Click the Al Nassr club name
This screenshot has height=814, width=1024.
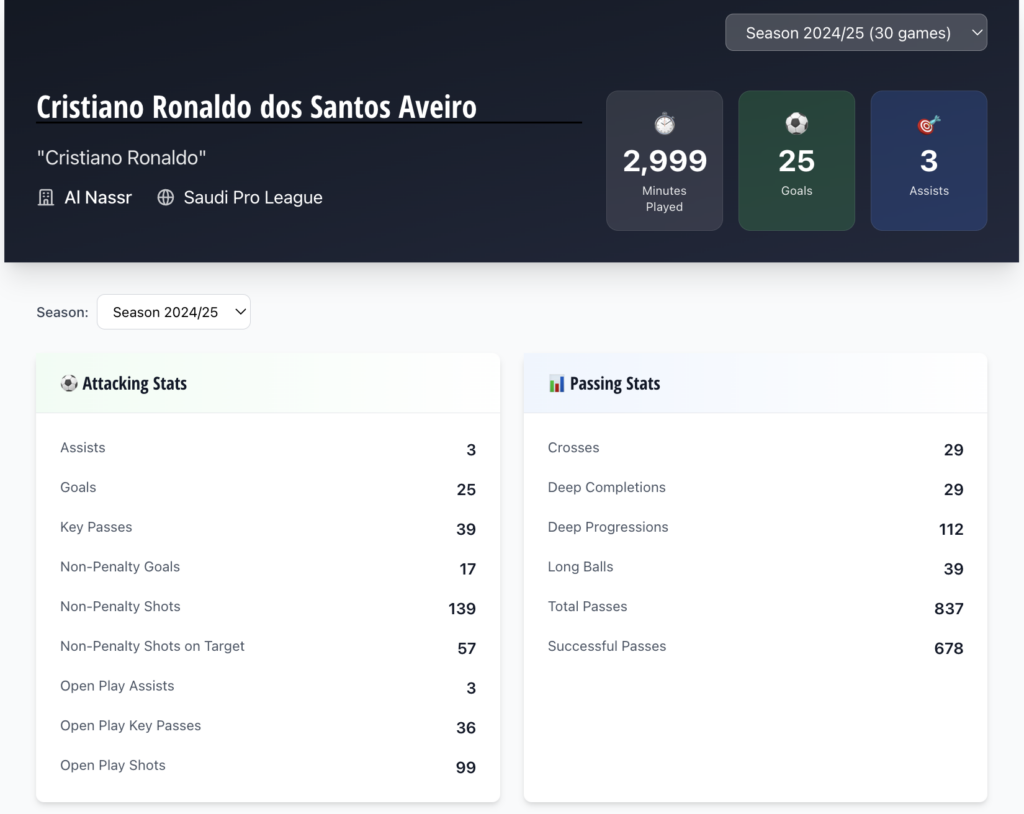(98, 197)
